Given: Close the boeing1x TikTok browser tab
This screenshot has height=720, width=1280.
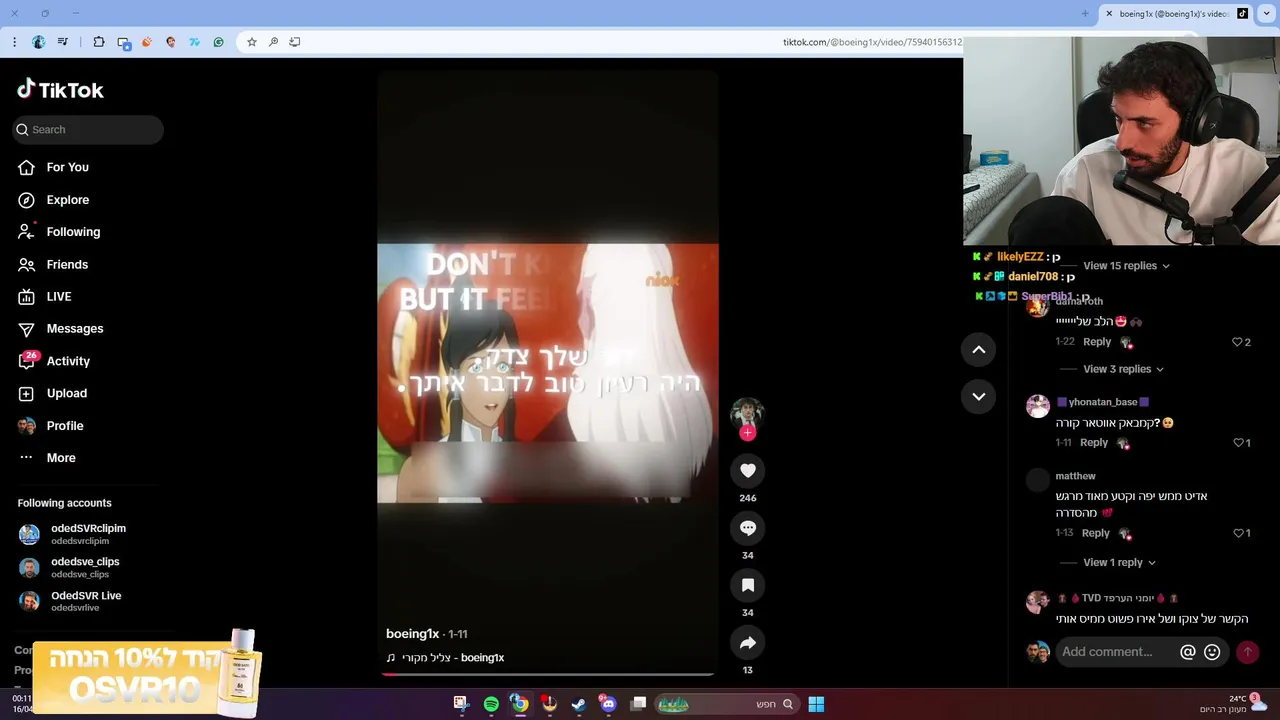Looking at the screenshot, I should click(x=1109, y=14).
